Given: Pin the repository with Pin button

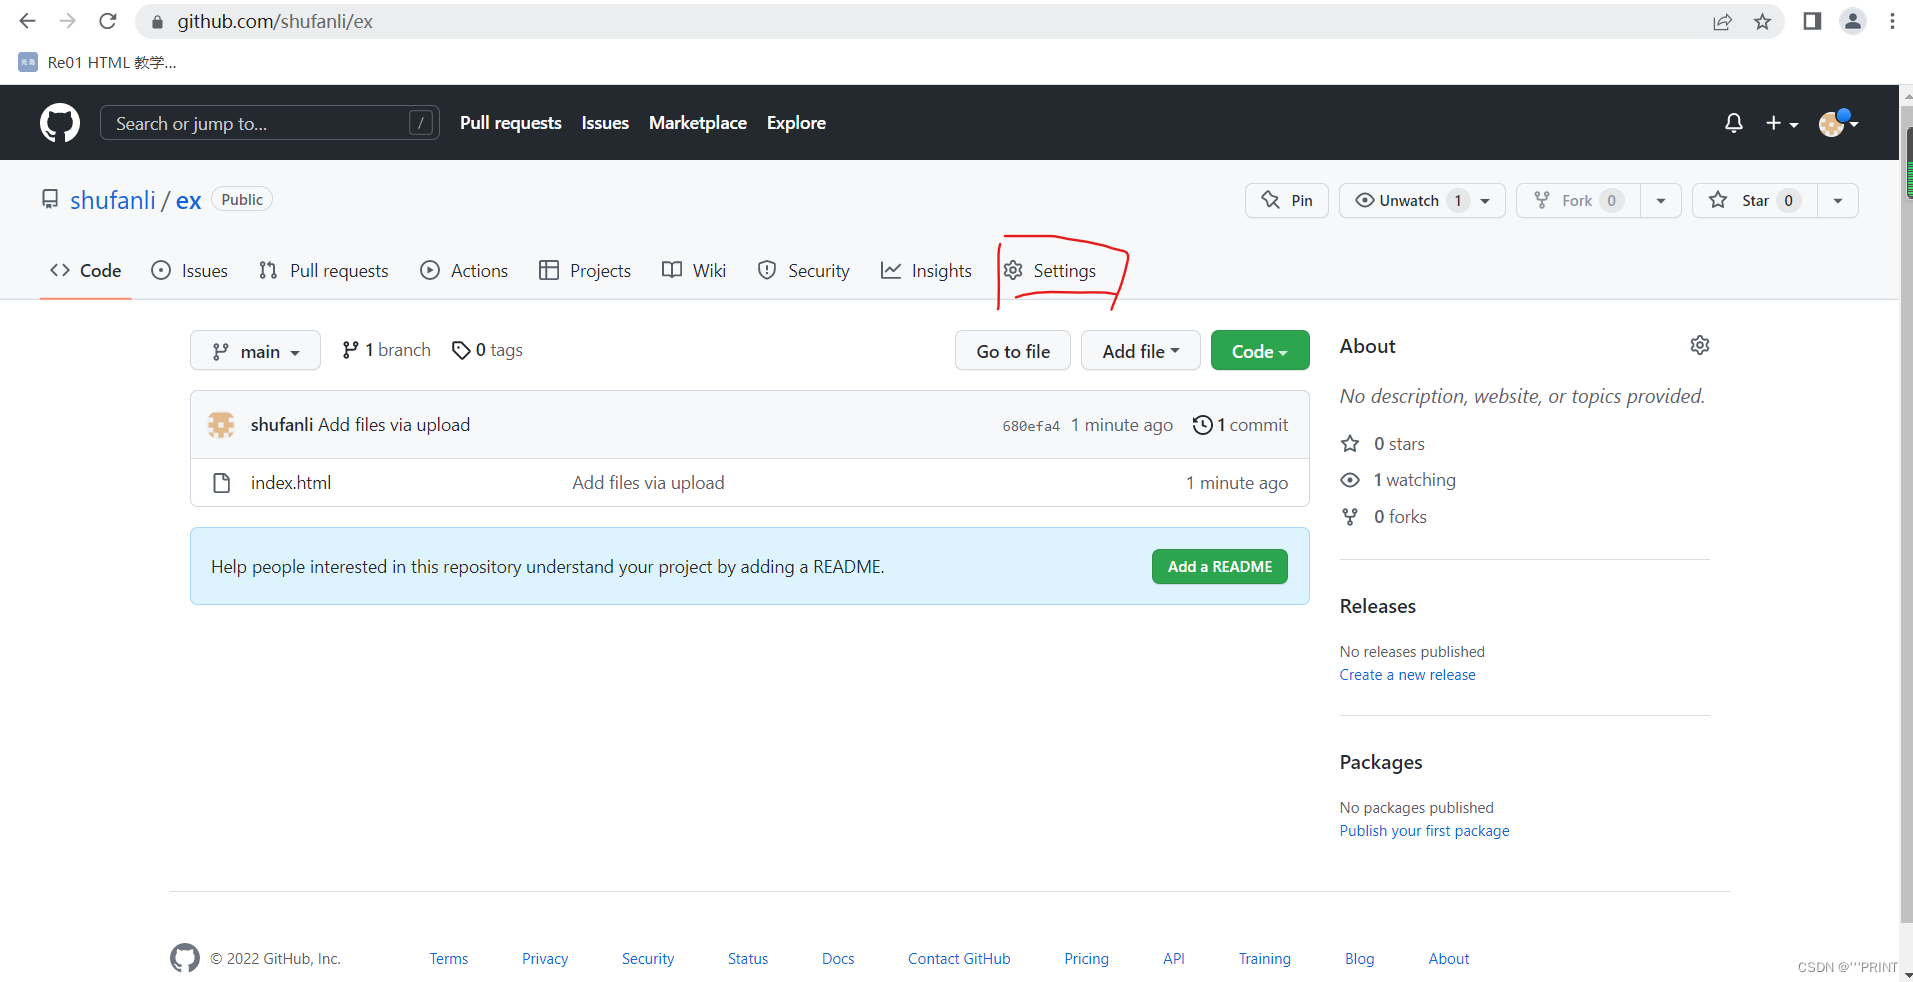Looking at the screenshot, I should point(1287,201).
